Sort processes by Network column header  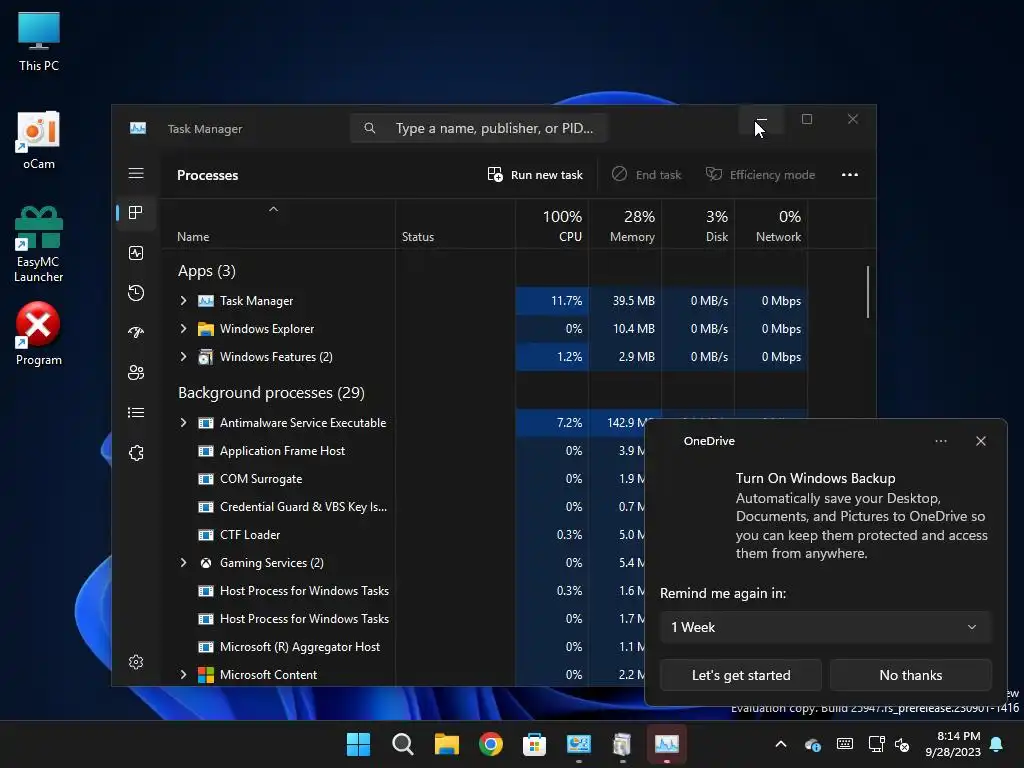(x=771, y=224)
